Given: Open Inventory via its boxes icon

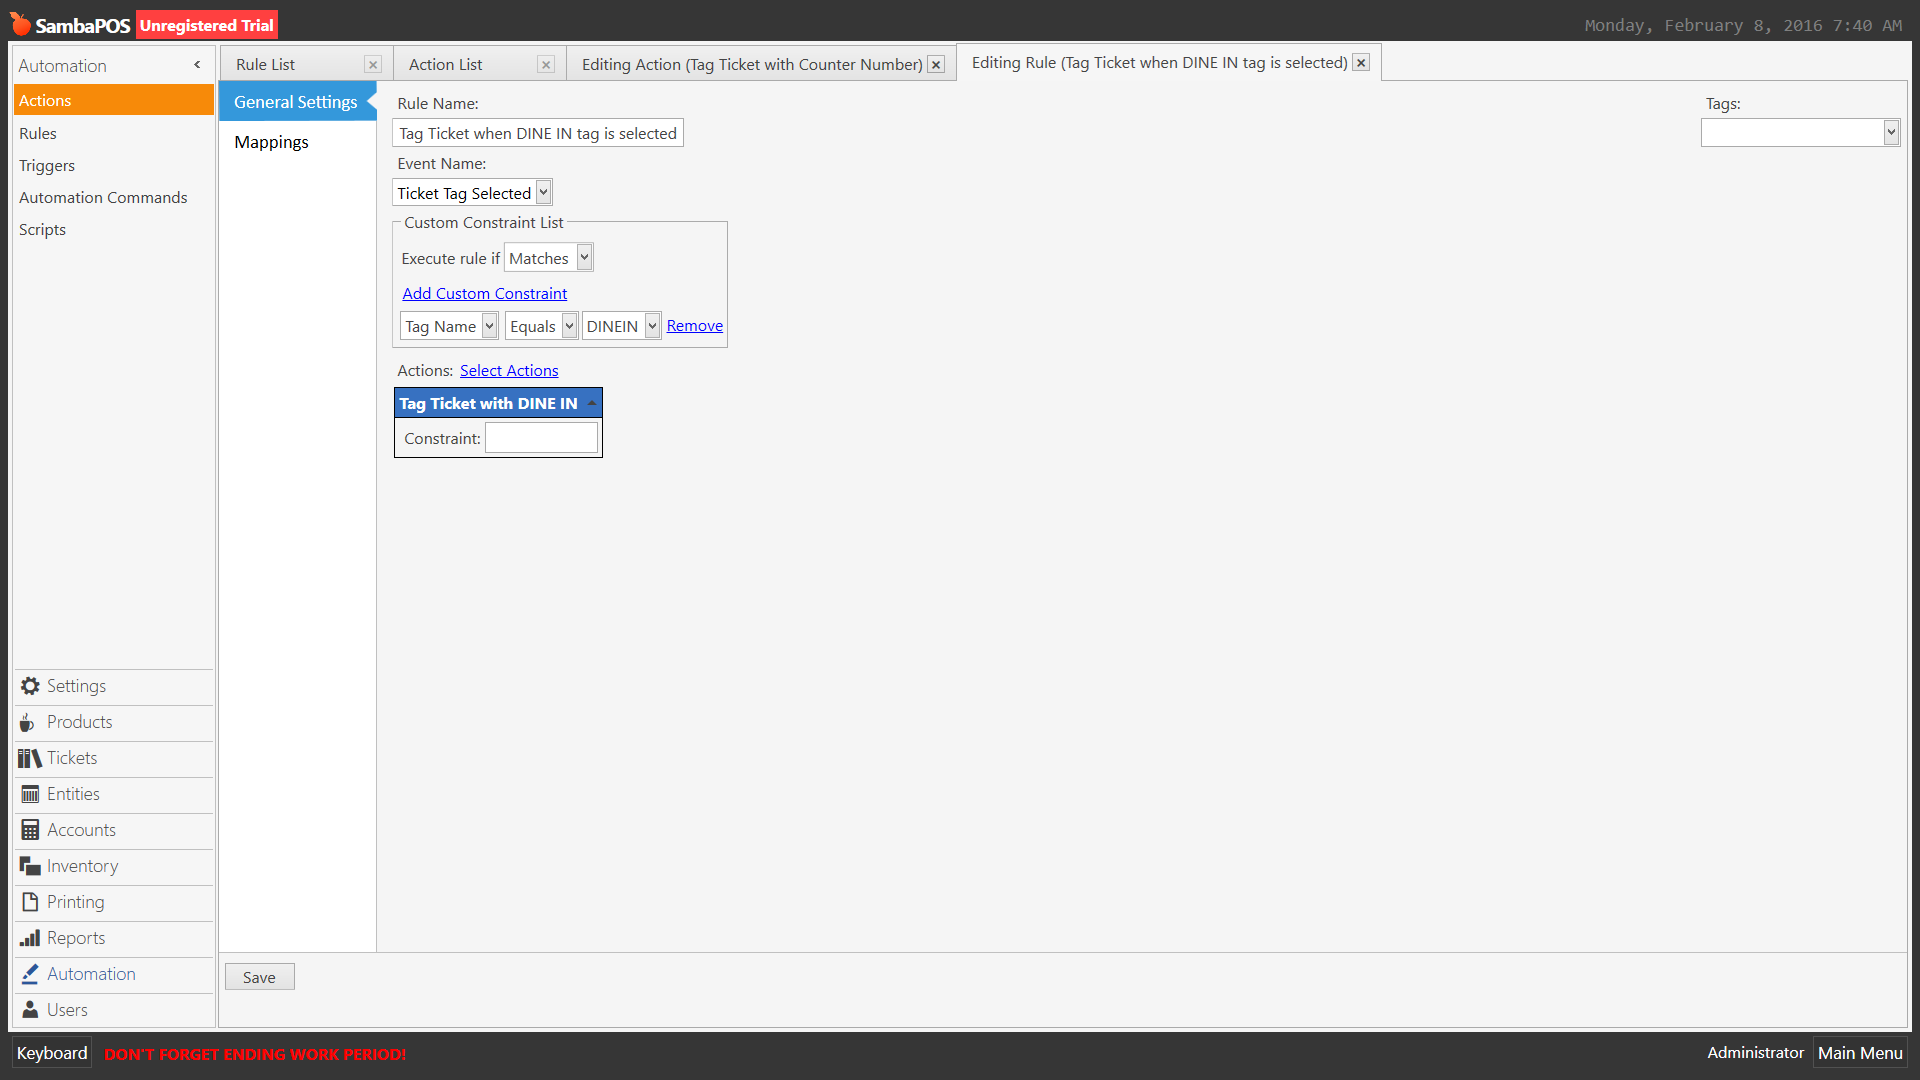Looking at the screenshot, I should point(30,866).
